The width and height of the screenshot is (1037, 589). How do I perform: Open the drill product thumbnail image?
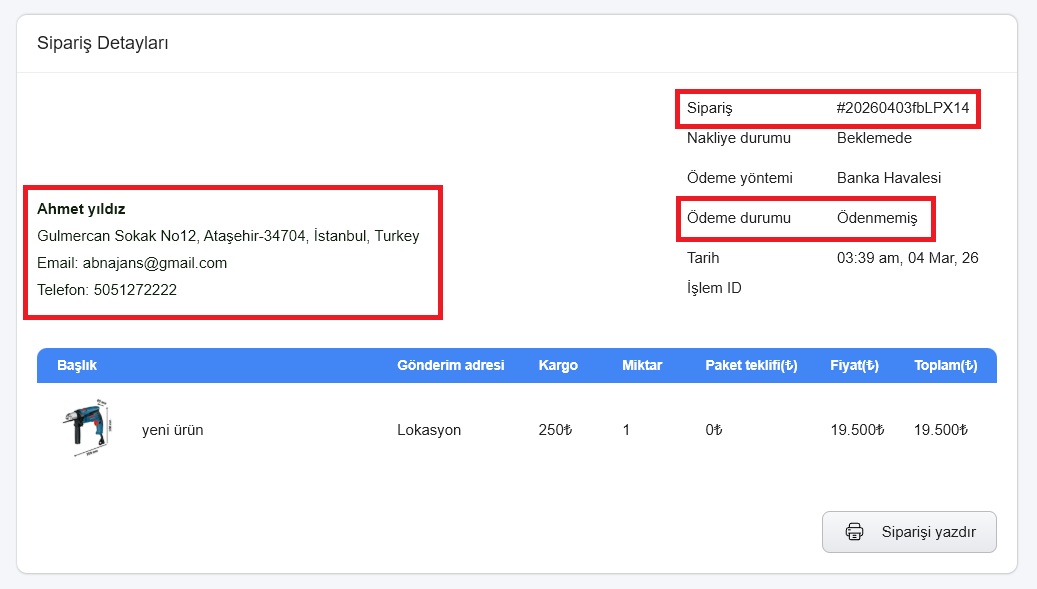(87, 429)
